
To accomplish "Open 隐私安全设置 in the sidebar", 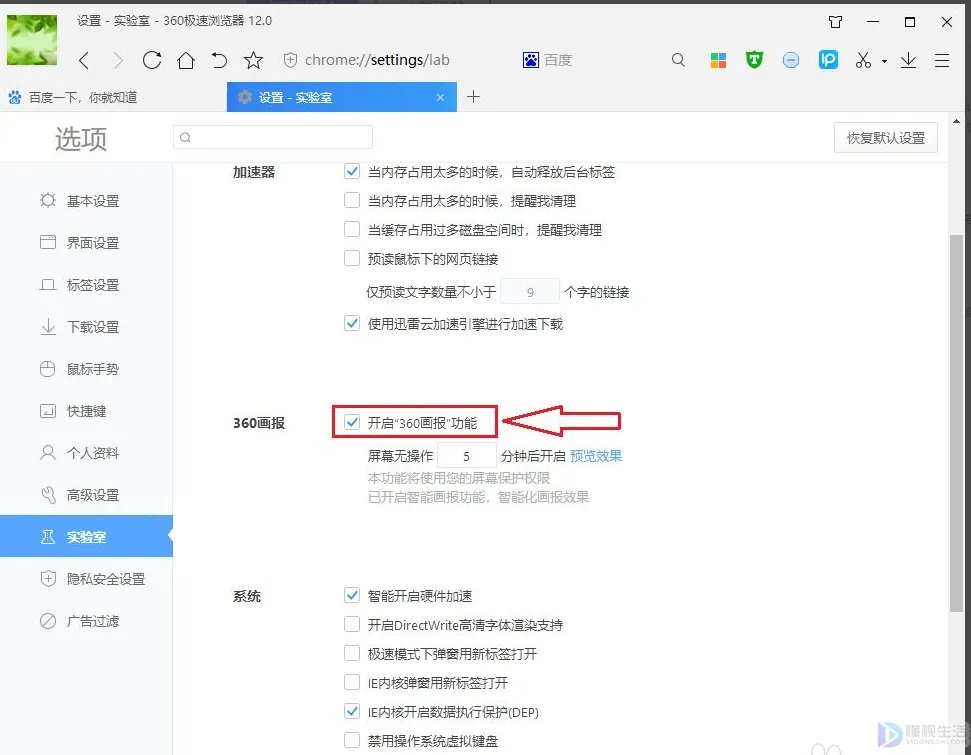I will 86,579.
